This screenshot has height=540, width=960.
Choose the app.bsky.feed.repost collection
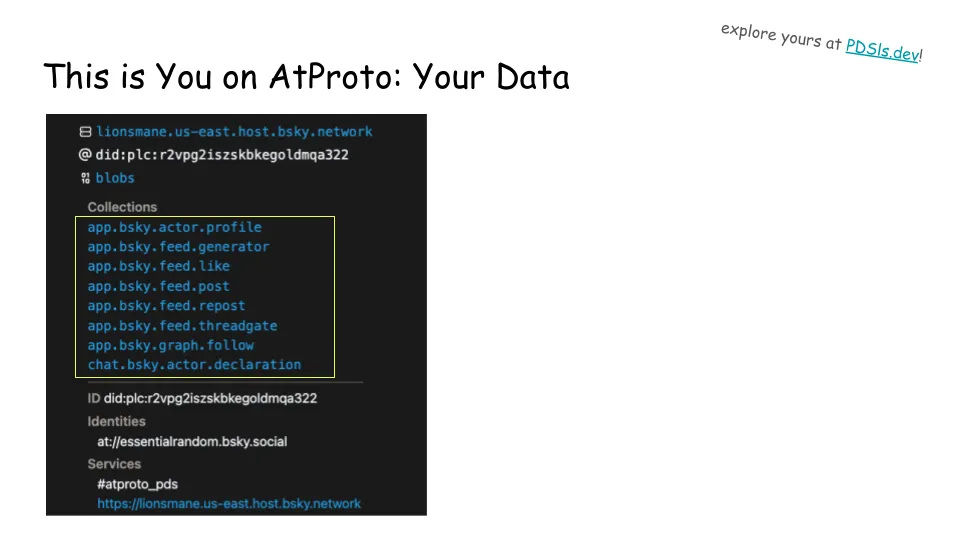166,306
